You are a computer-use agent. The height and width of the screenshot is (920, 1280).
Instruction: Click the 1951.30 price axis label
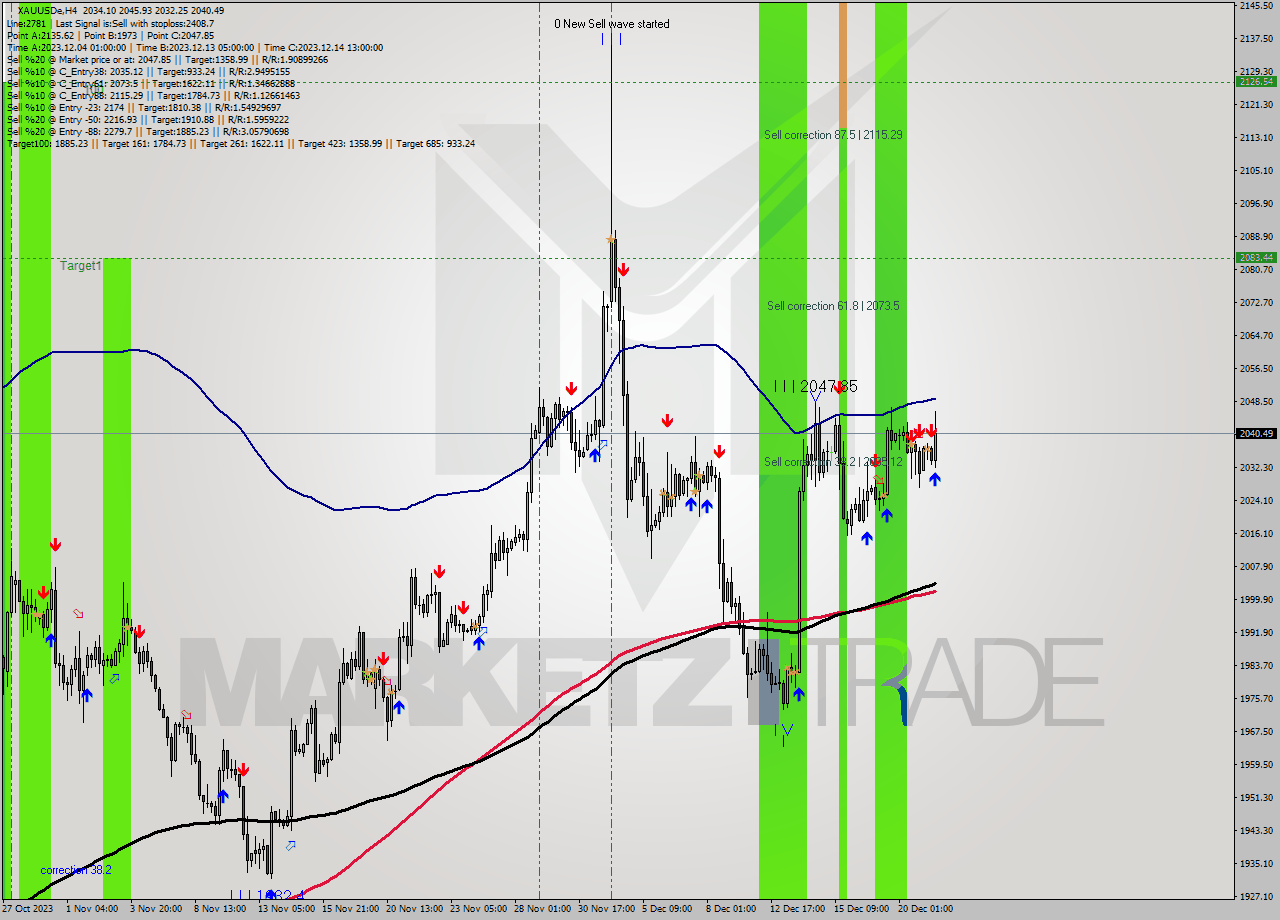(x=1256, y=797)
